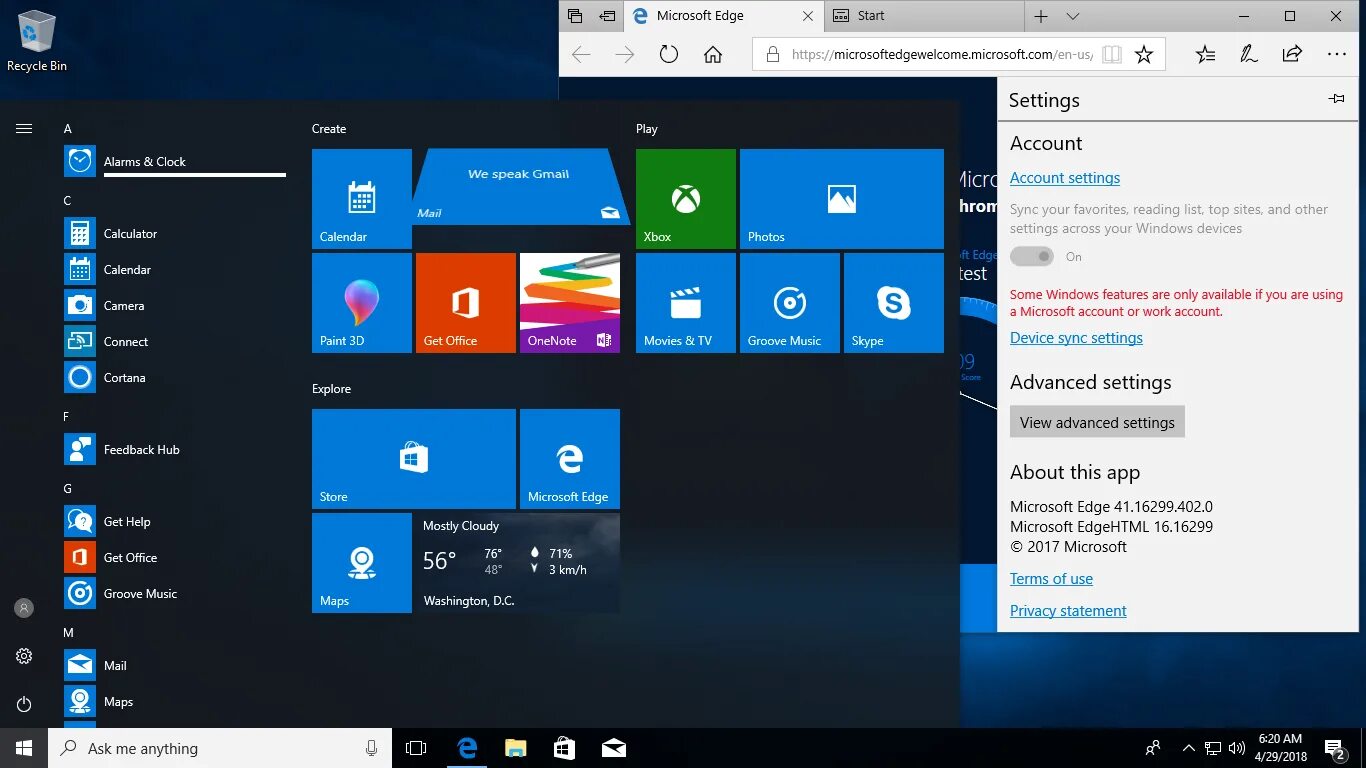
Task: Open the Account settings link
Action: click(1065, 178)
